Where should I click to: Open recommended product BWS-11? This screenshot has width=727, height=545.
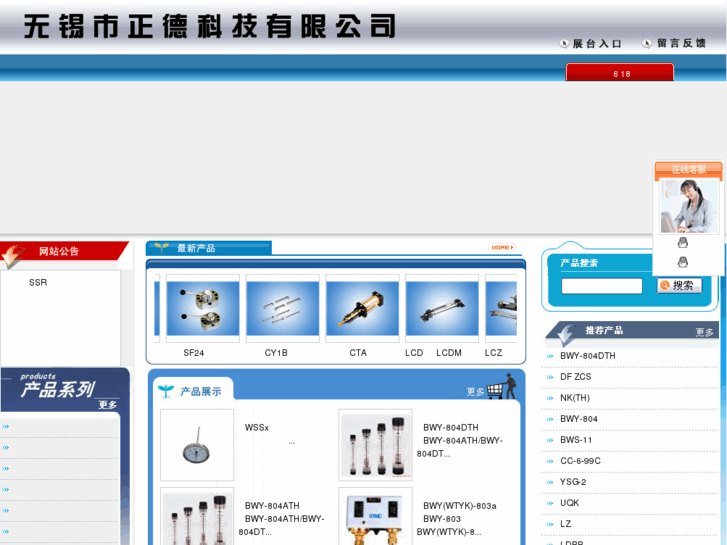coord(576,440)
